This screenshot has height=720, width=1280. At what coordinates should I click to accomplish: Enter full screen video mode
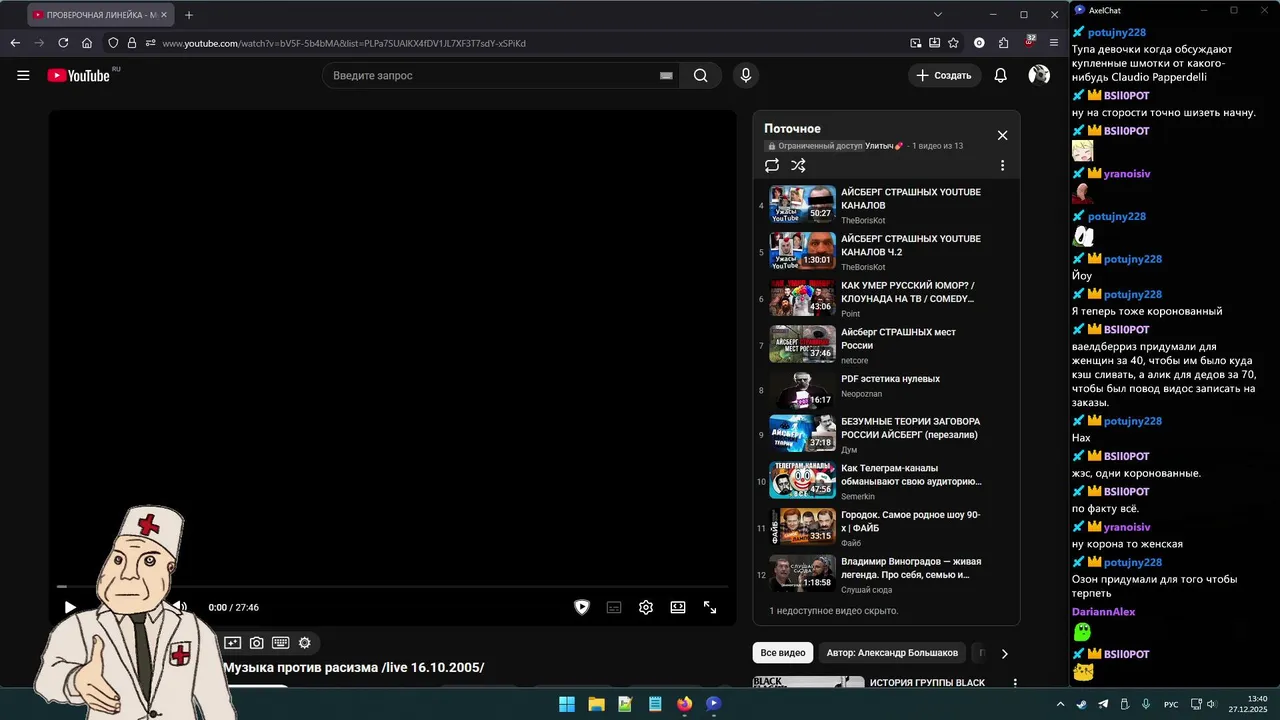(x=710, y=607)
